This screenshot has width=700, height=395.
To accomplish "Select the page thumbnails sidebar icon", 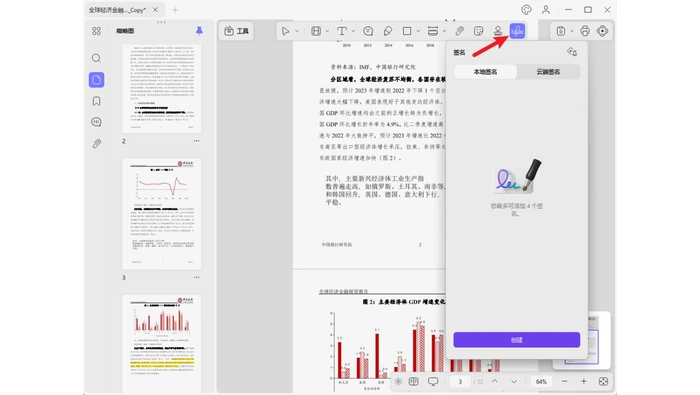I will tap(96, 80).
